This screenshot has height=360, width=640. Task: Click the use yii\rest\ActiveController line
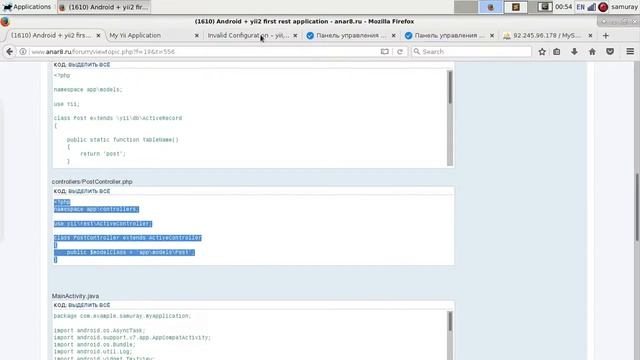[x=103, y=224]
